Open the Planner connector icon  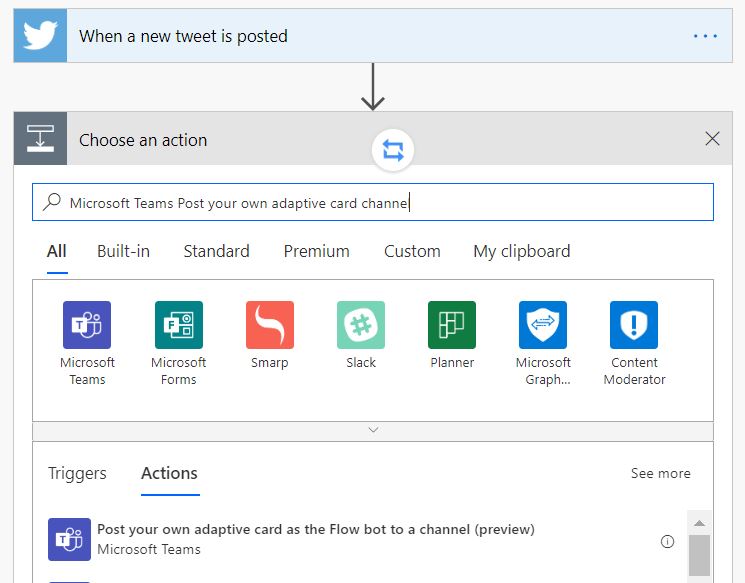pos(452,325)
